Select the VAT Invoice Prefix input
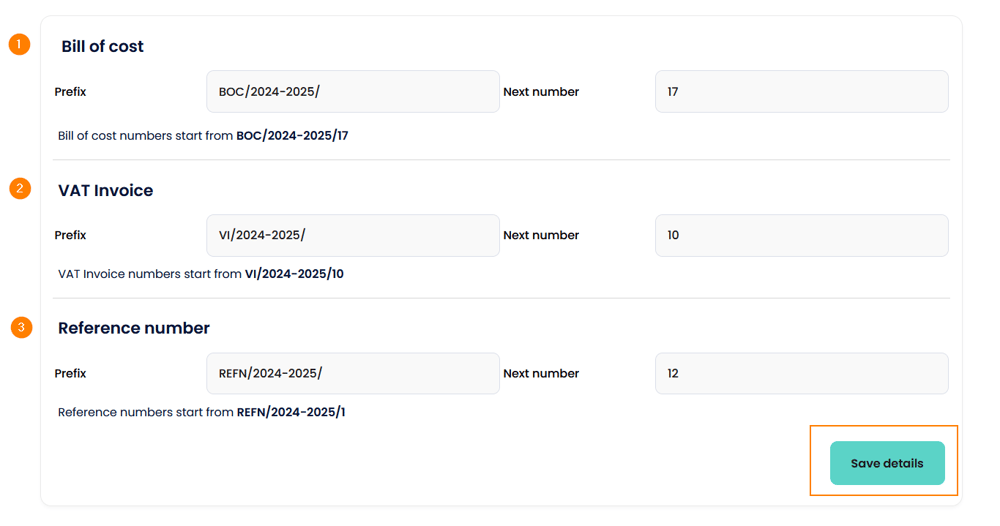1000x526 pixels. click(x=352, y=236)
